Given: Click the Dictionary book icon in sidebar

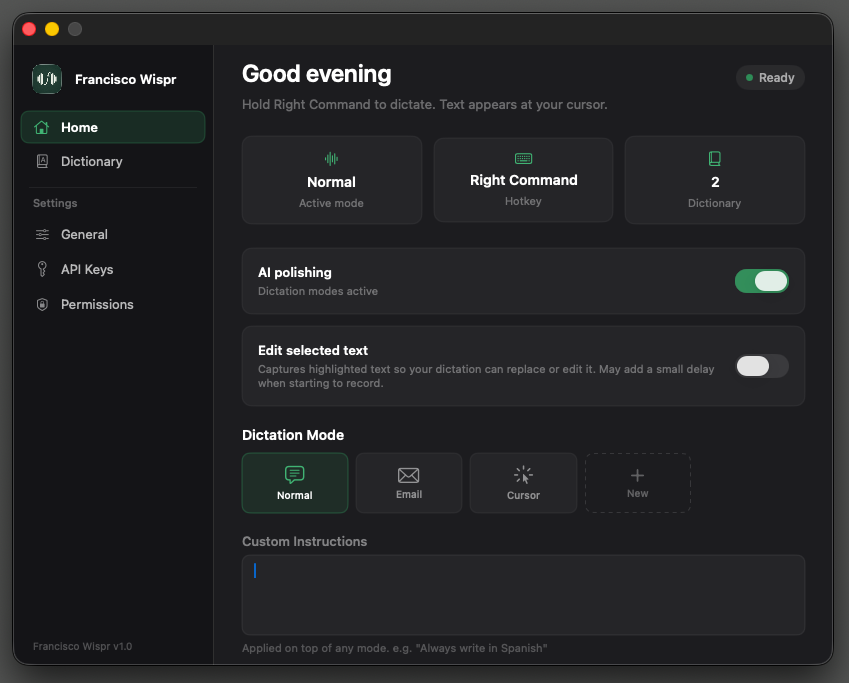Looking at the screenshot, I should [42, 161].
